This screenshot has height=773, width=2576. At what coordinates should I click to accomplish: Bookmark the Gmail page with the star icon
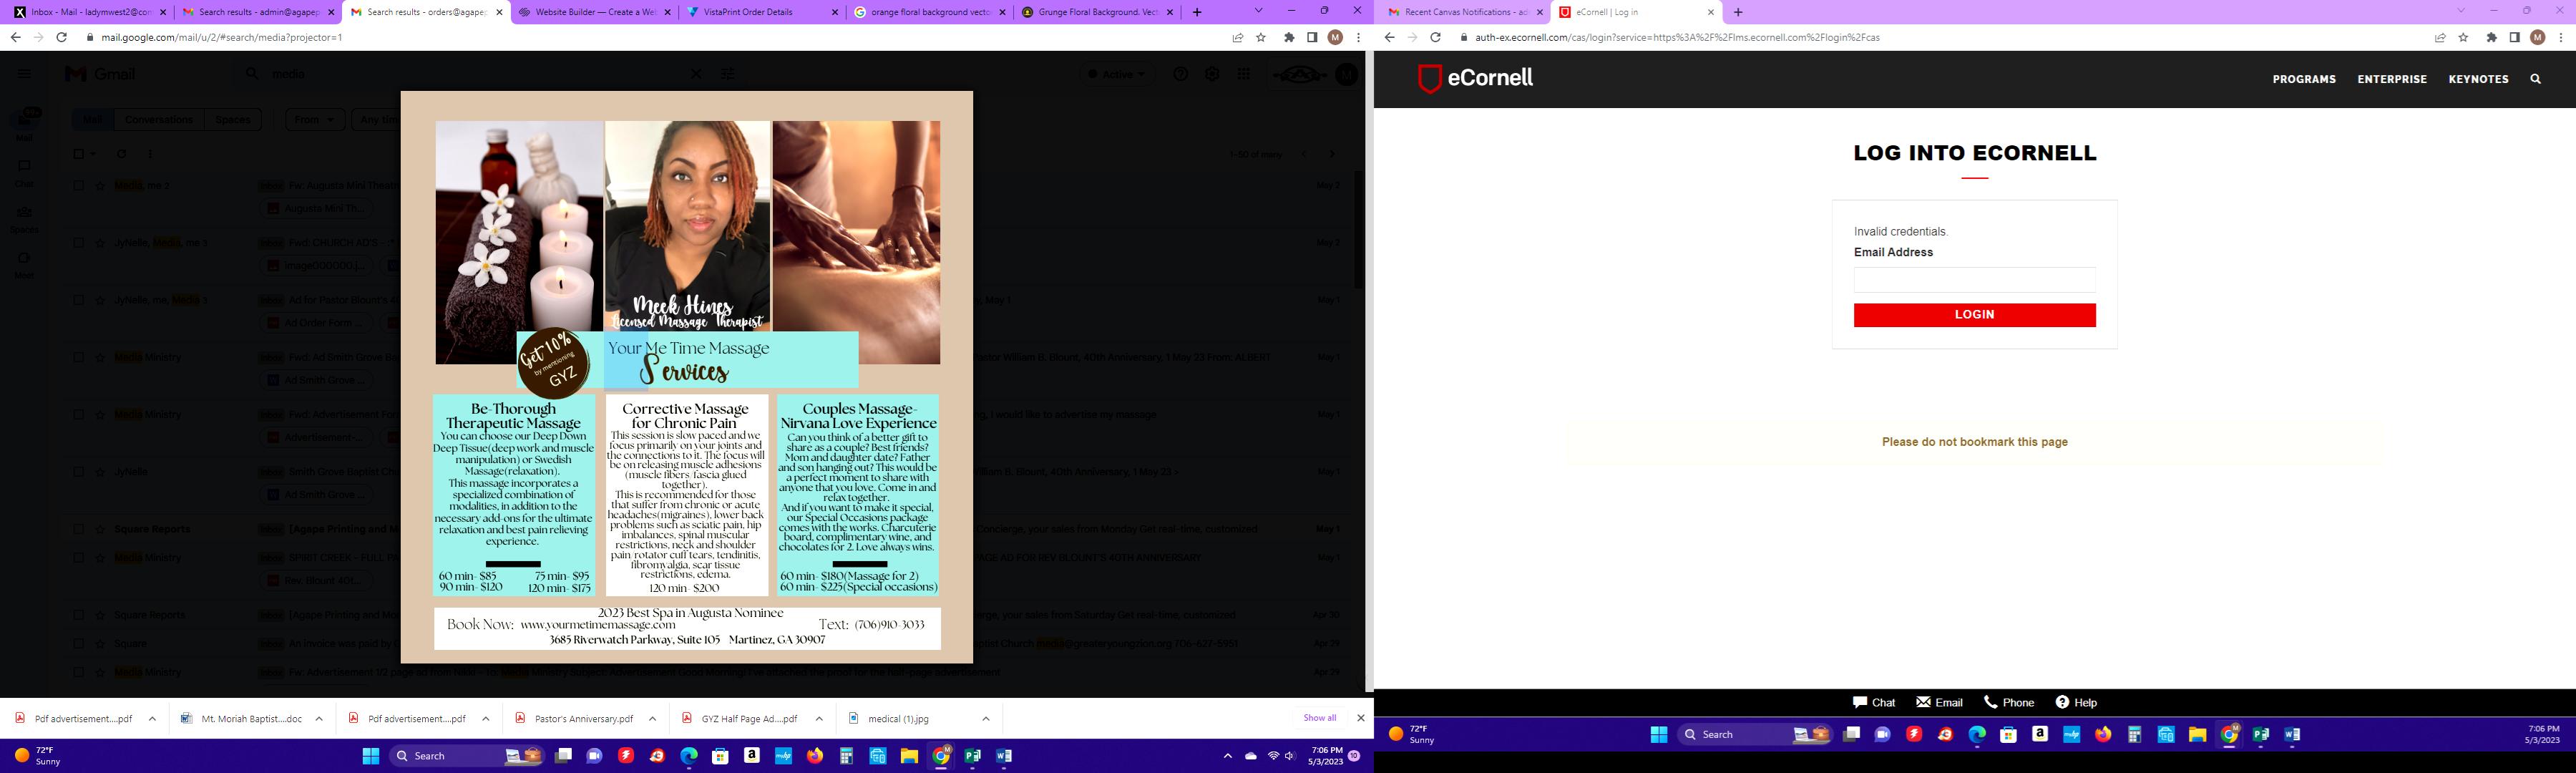[x=1261, y=37]
